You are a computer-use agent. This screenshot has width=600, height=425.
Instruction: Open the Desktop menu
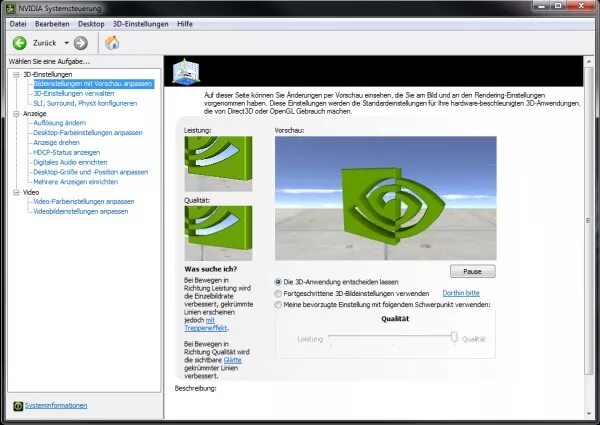click(91, 24)
